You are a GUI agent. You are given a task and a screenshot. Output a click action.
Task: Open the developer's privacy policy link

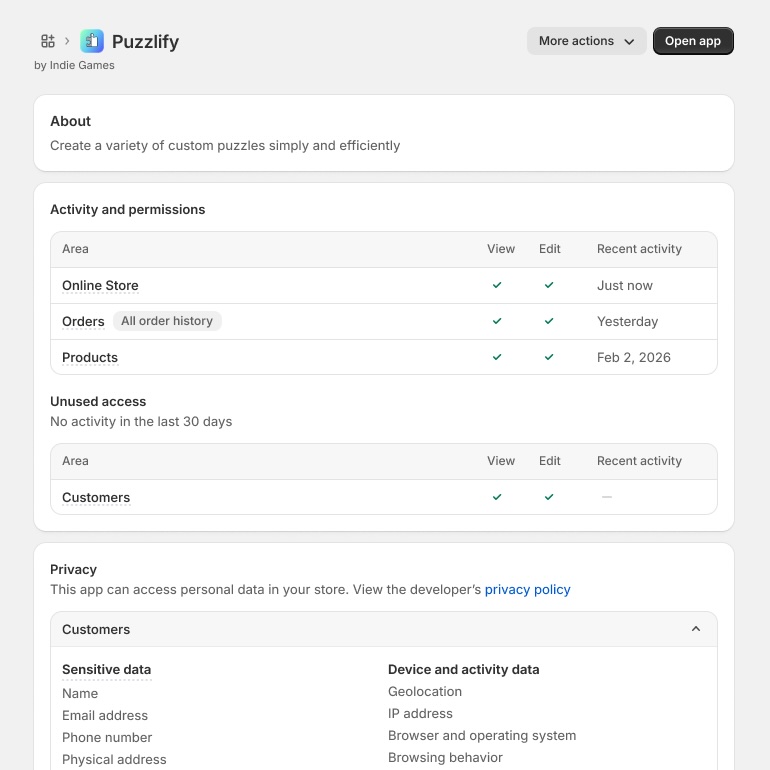(x=527, y=589)
